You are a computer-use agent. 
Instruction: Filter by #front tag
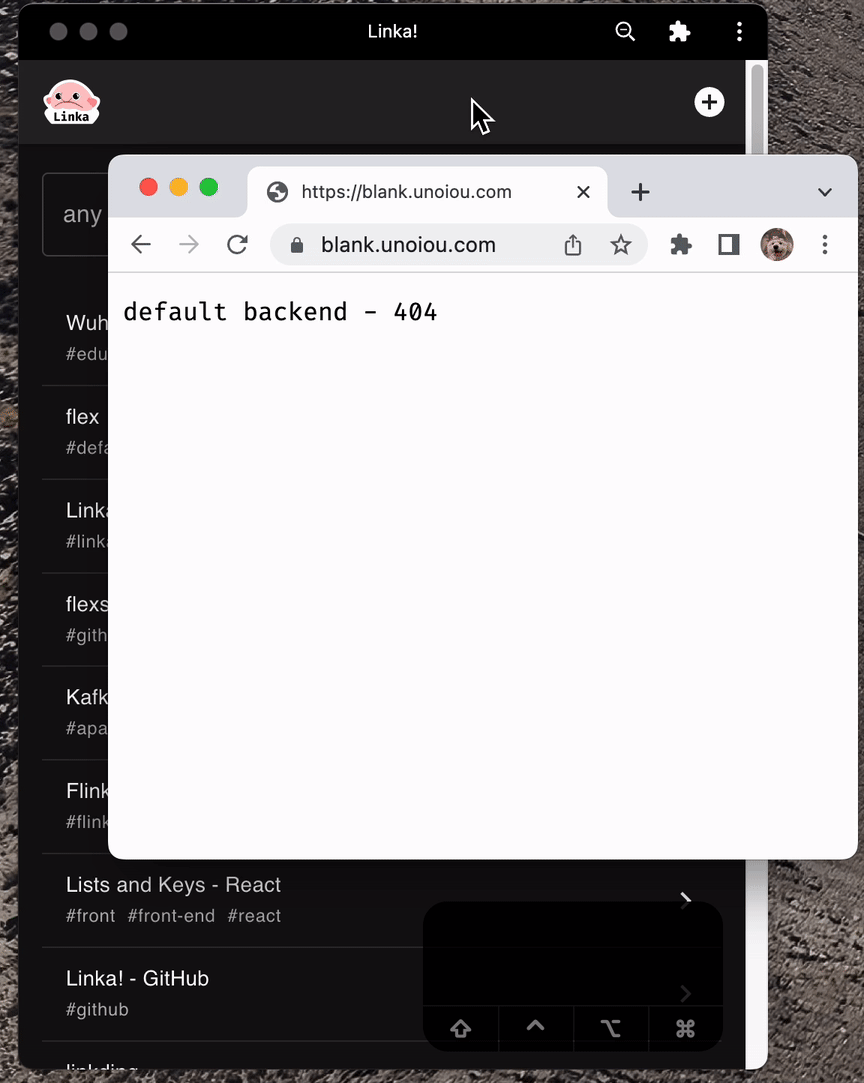point(90,916)
